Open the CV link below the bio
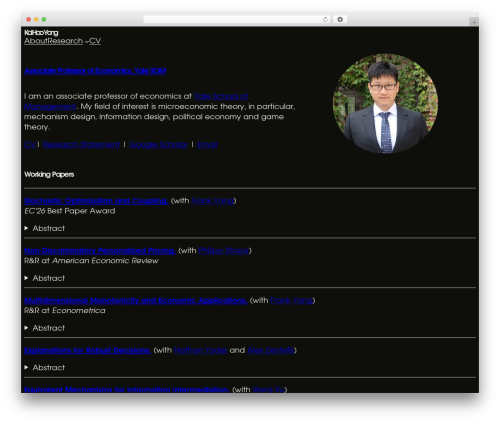 point(30,144)
